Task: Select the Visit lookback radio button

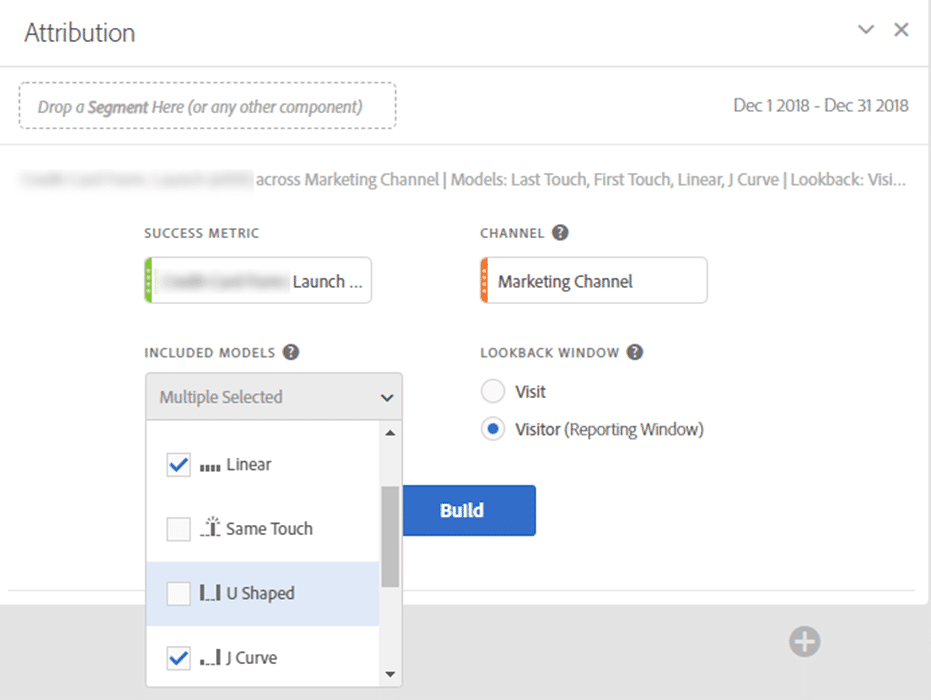Action: (x=492, y=391)
